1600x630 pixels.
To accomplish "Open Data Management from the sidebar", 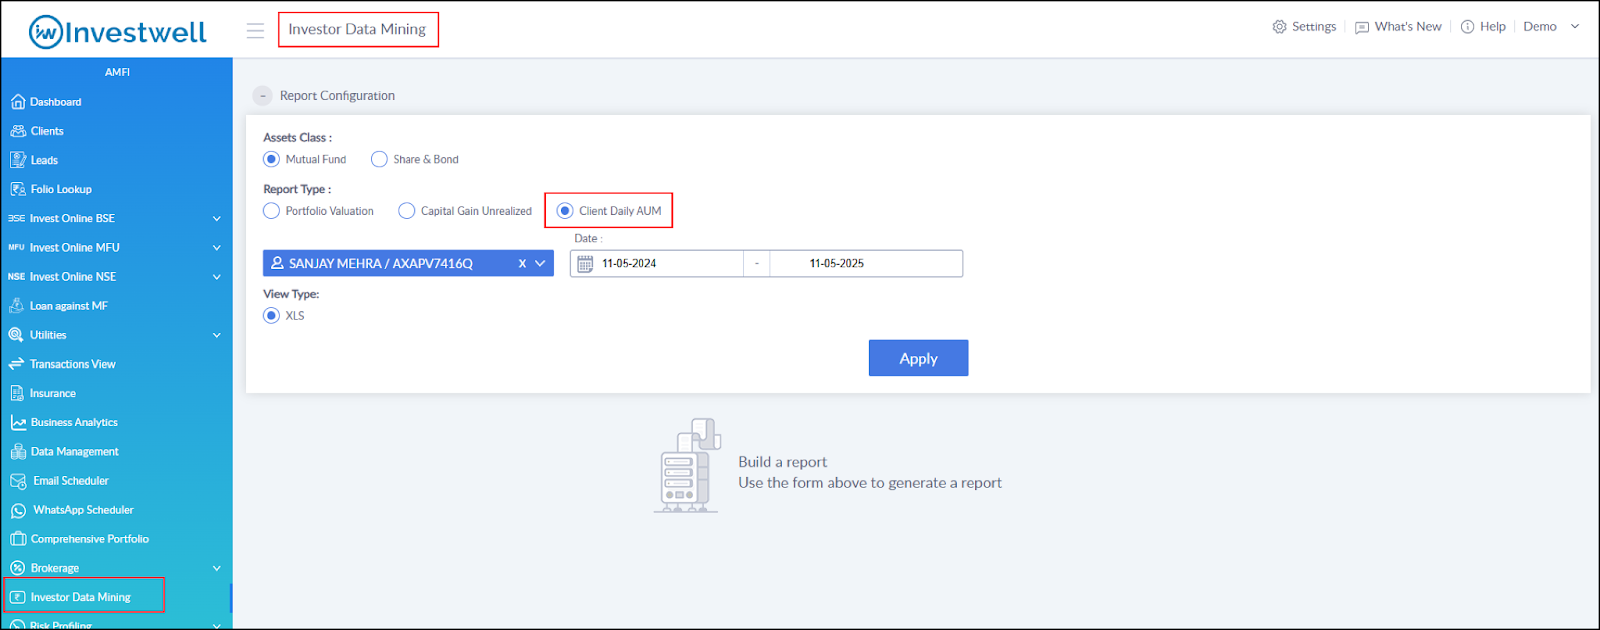I will 75,452.
